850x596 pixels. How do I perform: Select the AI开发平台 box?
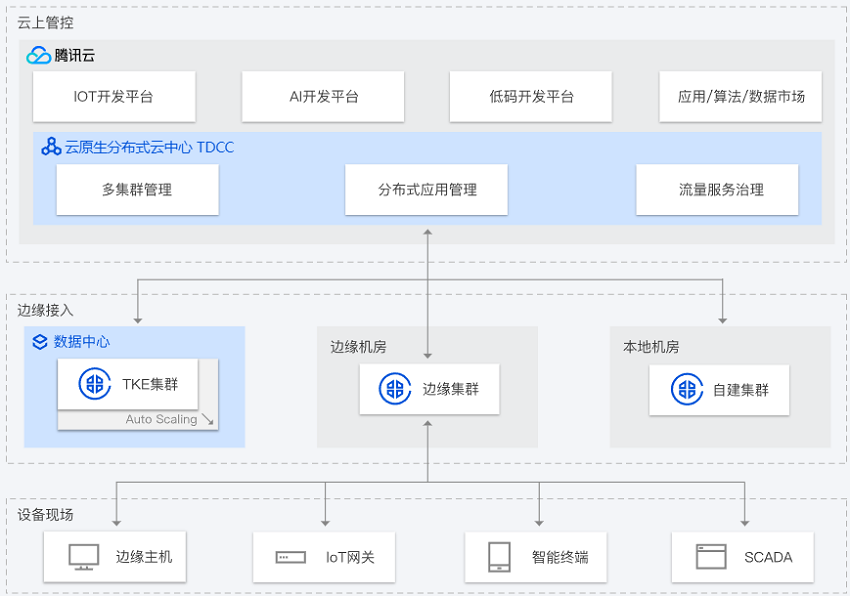(323, 97)
